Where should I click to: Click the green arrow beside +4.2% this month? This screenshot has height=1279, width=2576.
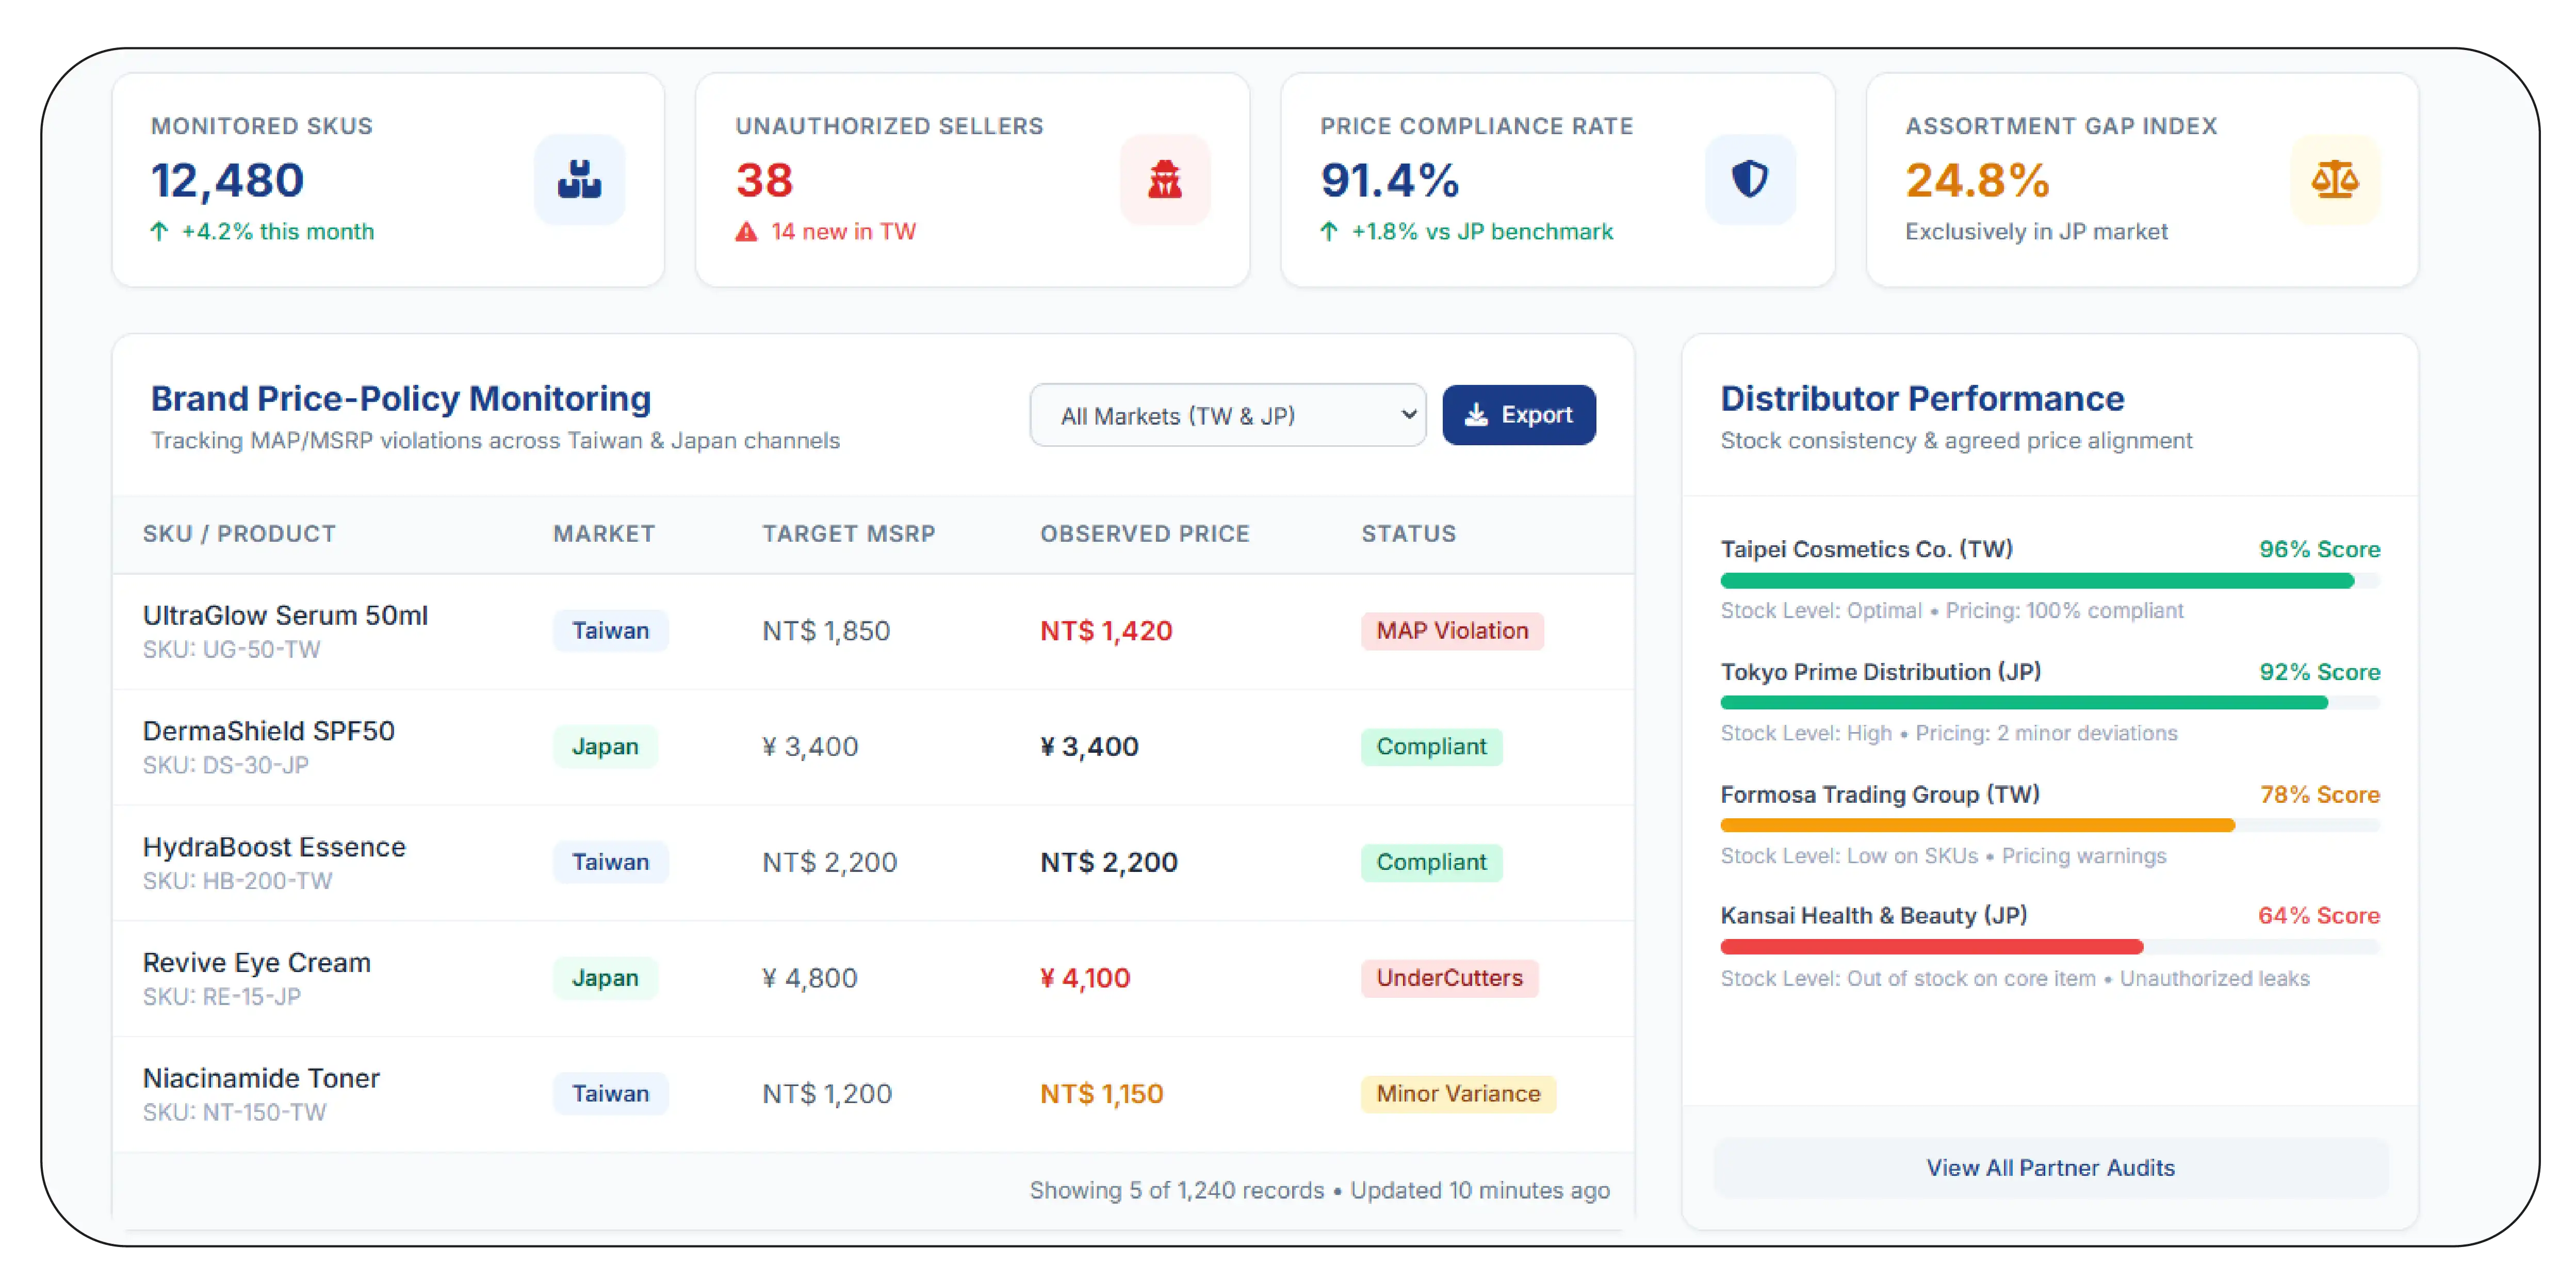point(159,232)
